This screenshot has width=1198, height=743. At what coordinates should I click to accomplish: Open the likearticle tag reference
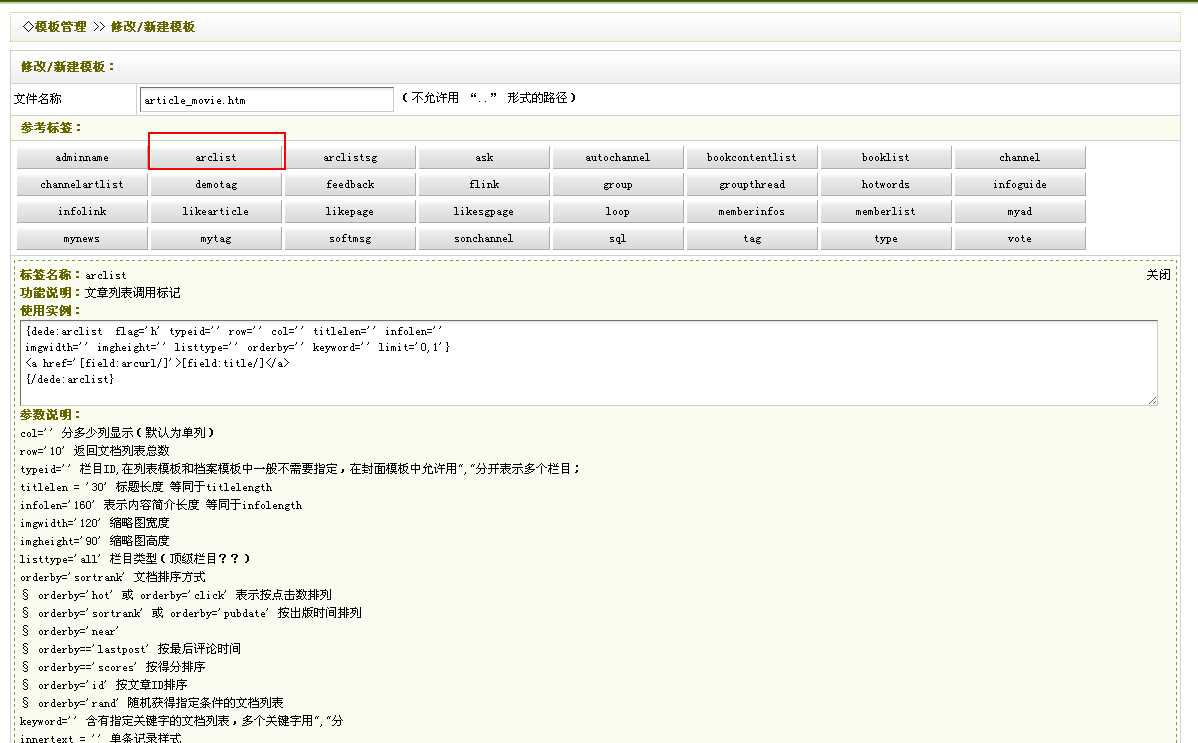click(x=216, y=212)
